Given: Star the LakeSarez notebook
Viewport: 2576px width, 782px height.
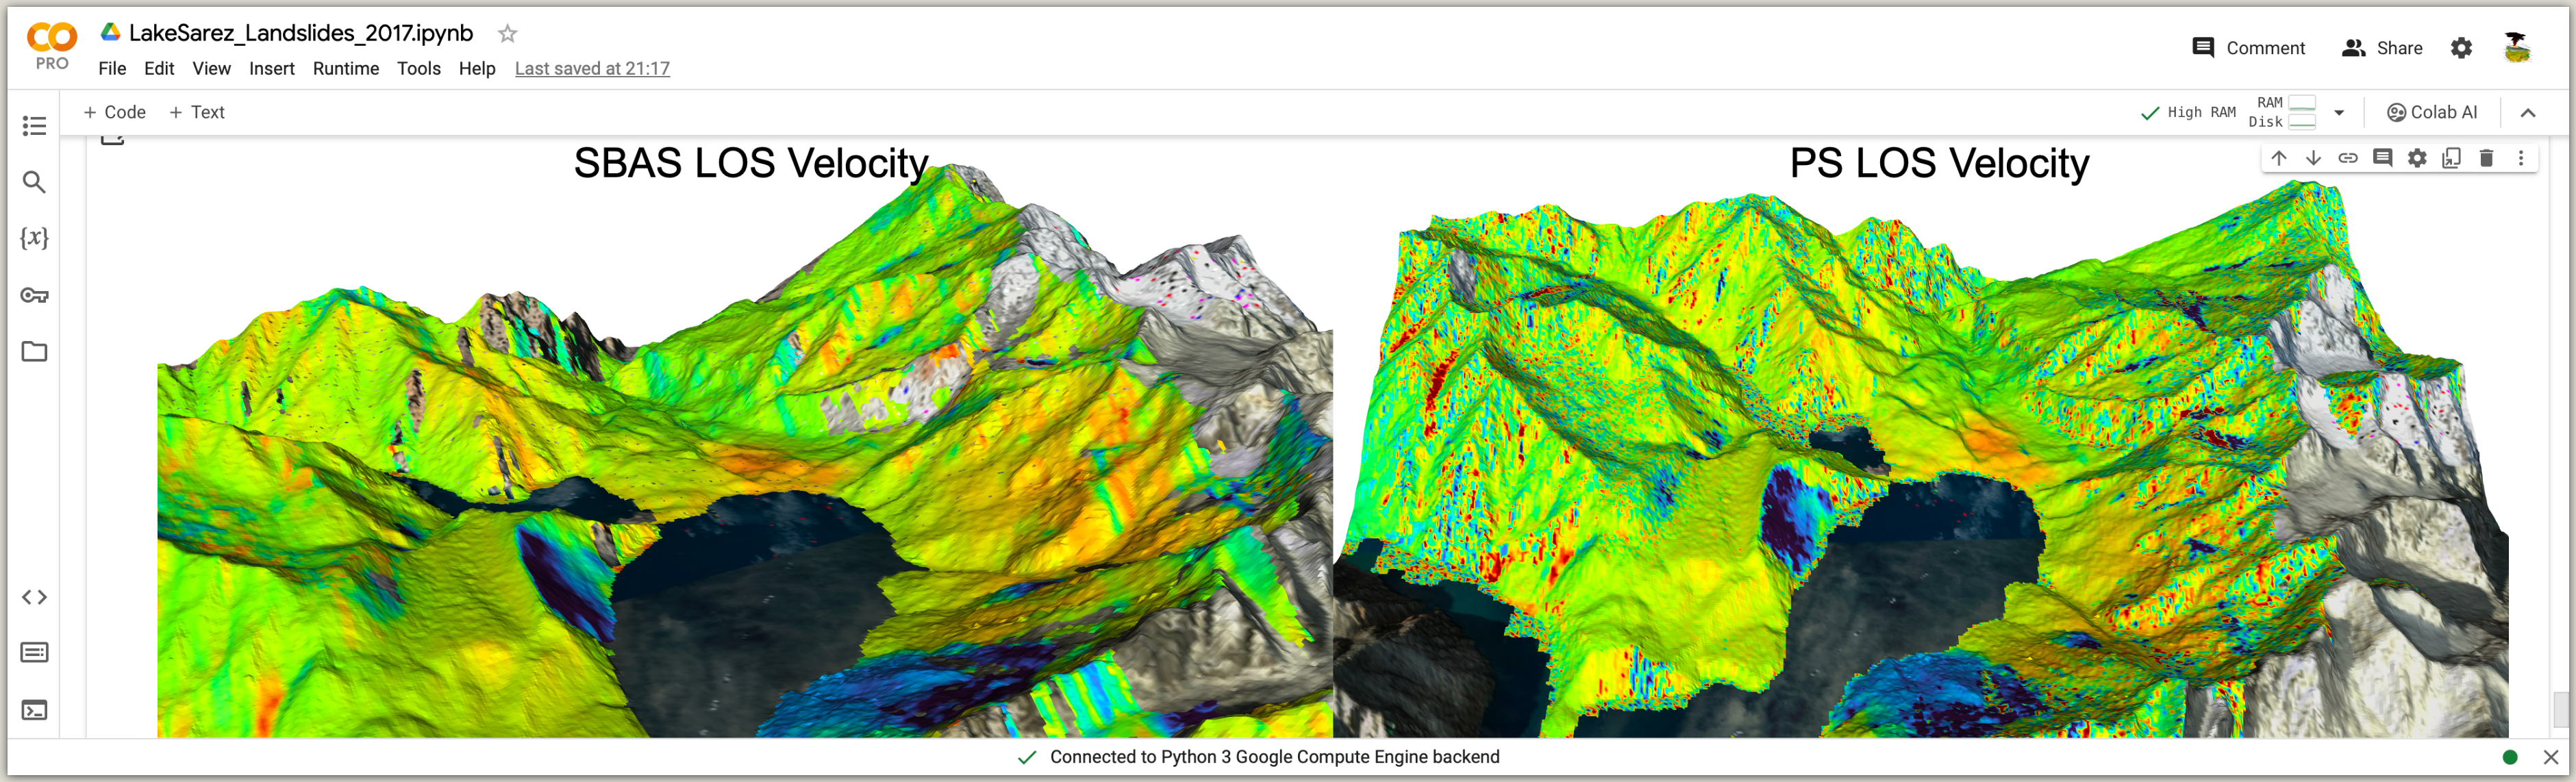Looking at the screenshot, I should point(507,34).
